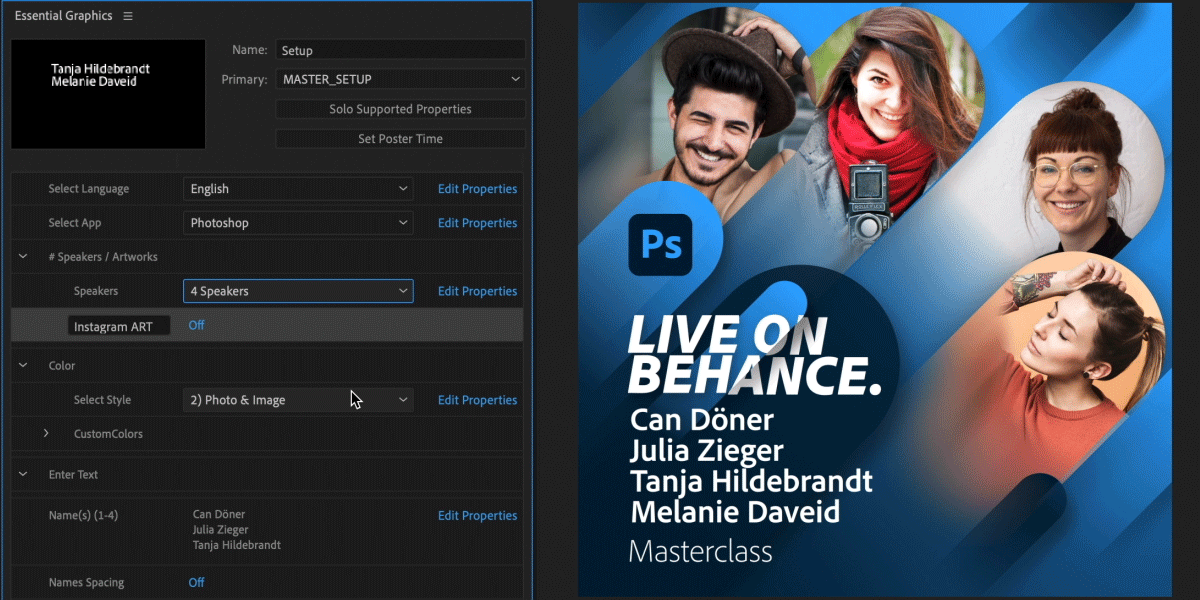
Task: Collapse the Enter Text group chevron
Action: (x=23, y=475)
